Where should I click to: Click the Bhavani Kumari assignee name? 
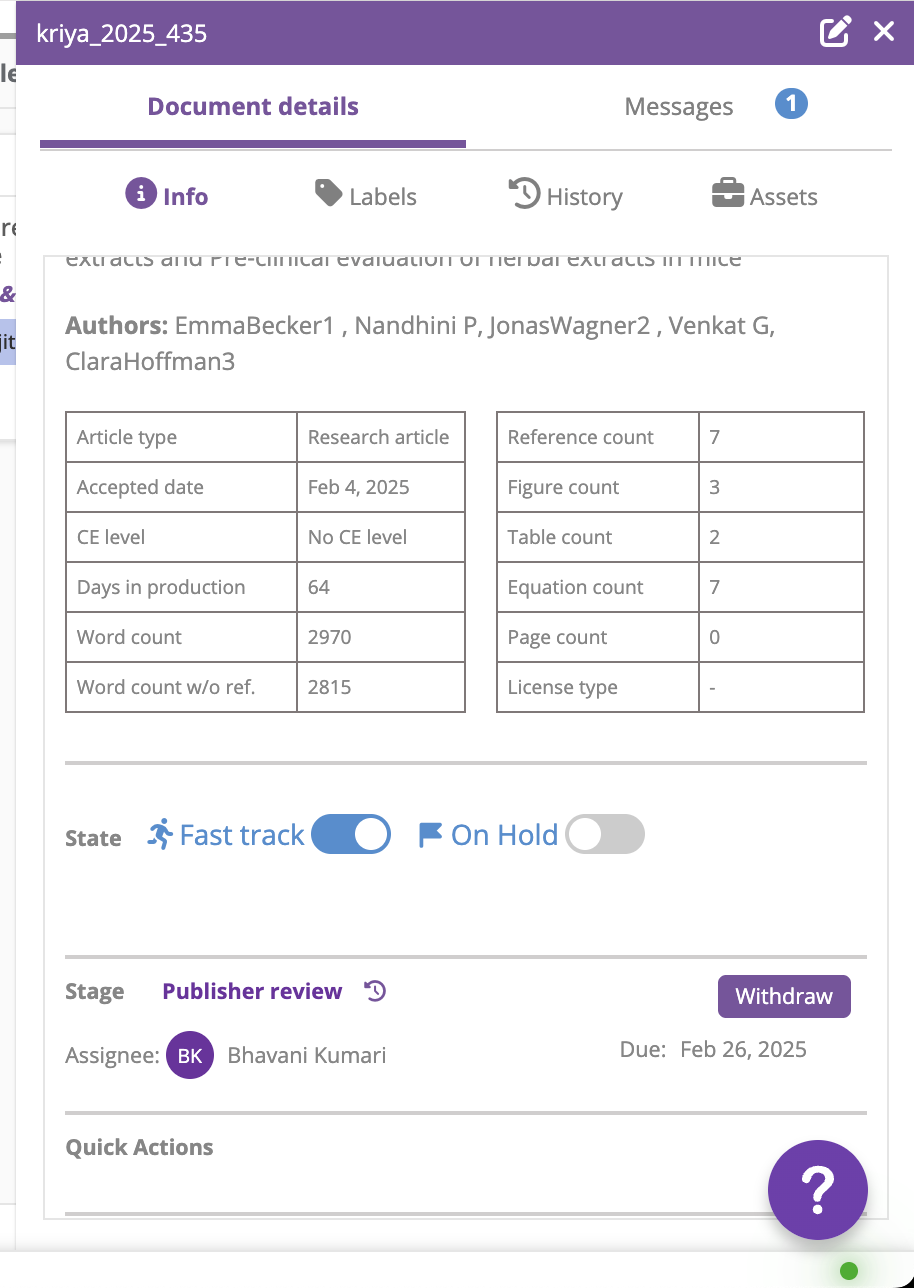point(307,1055)
